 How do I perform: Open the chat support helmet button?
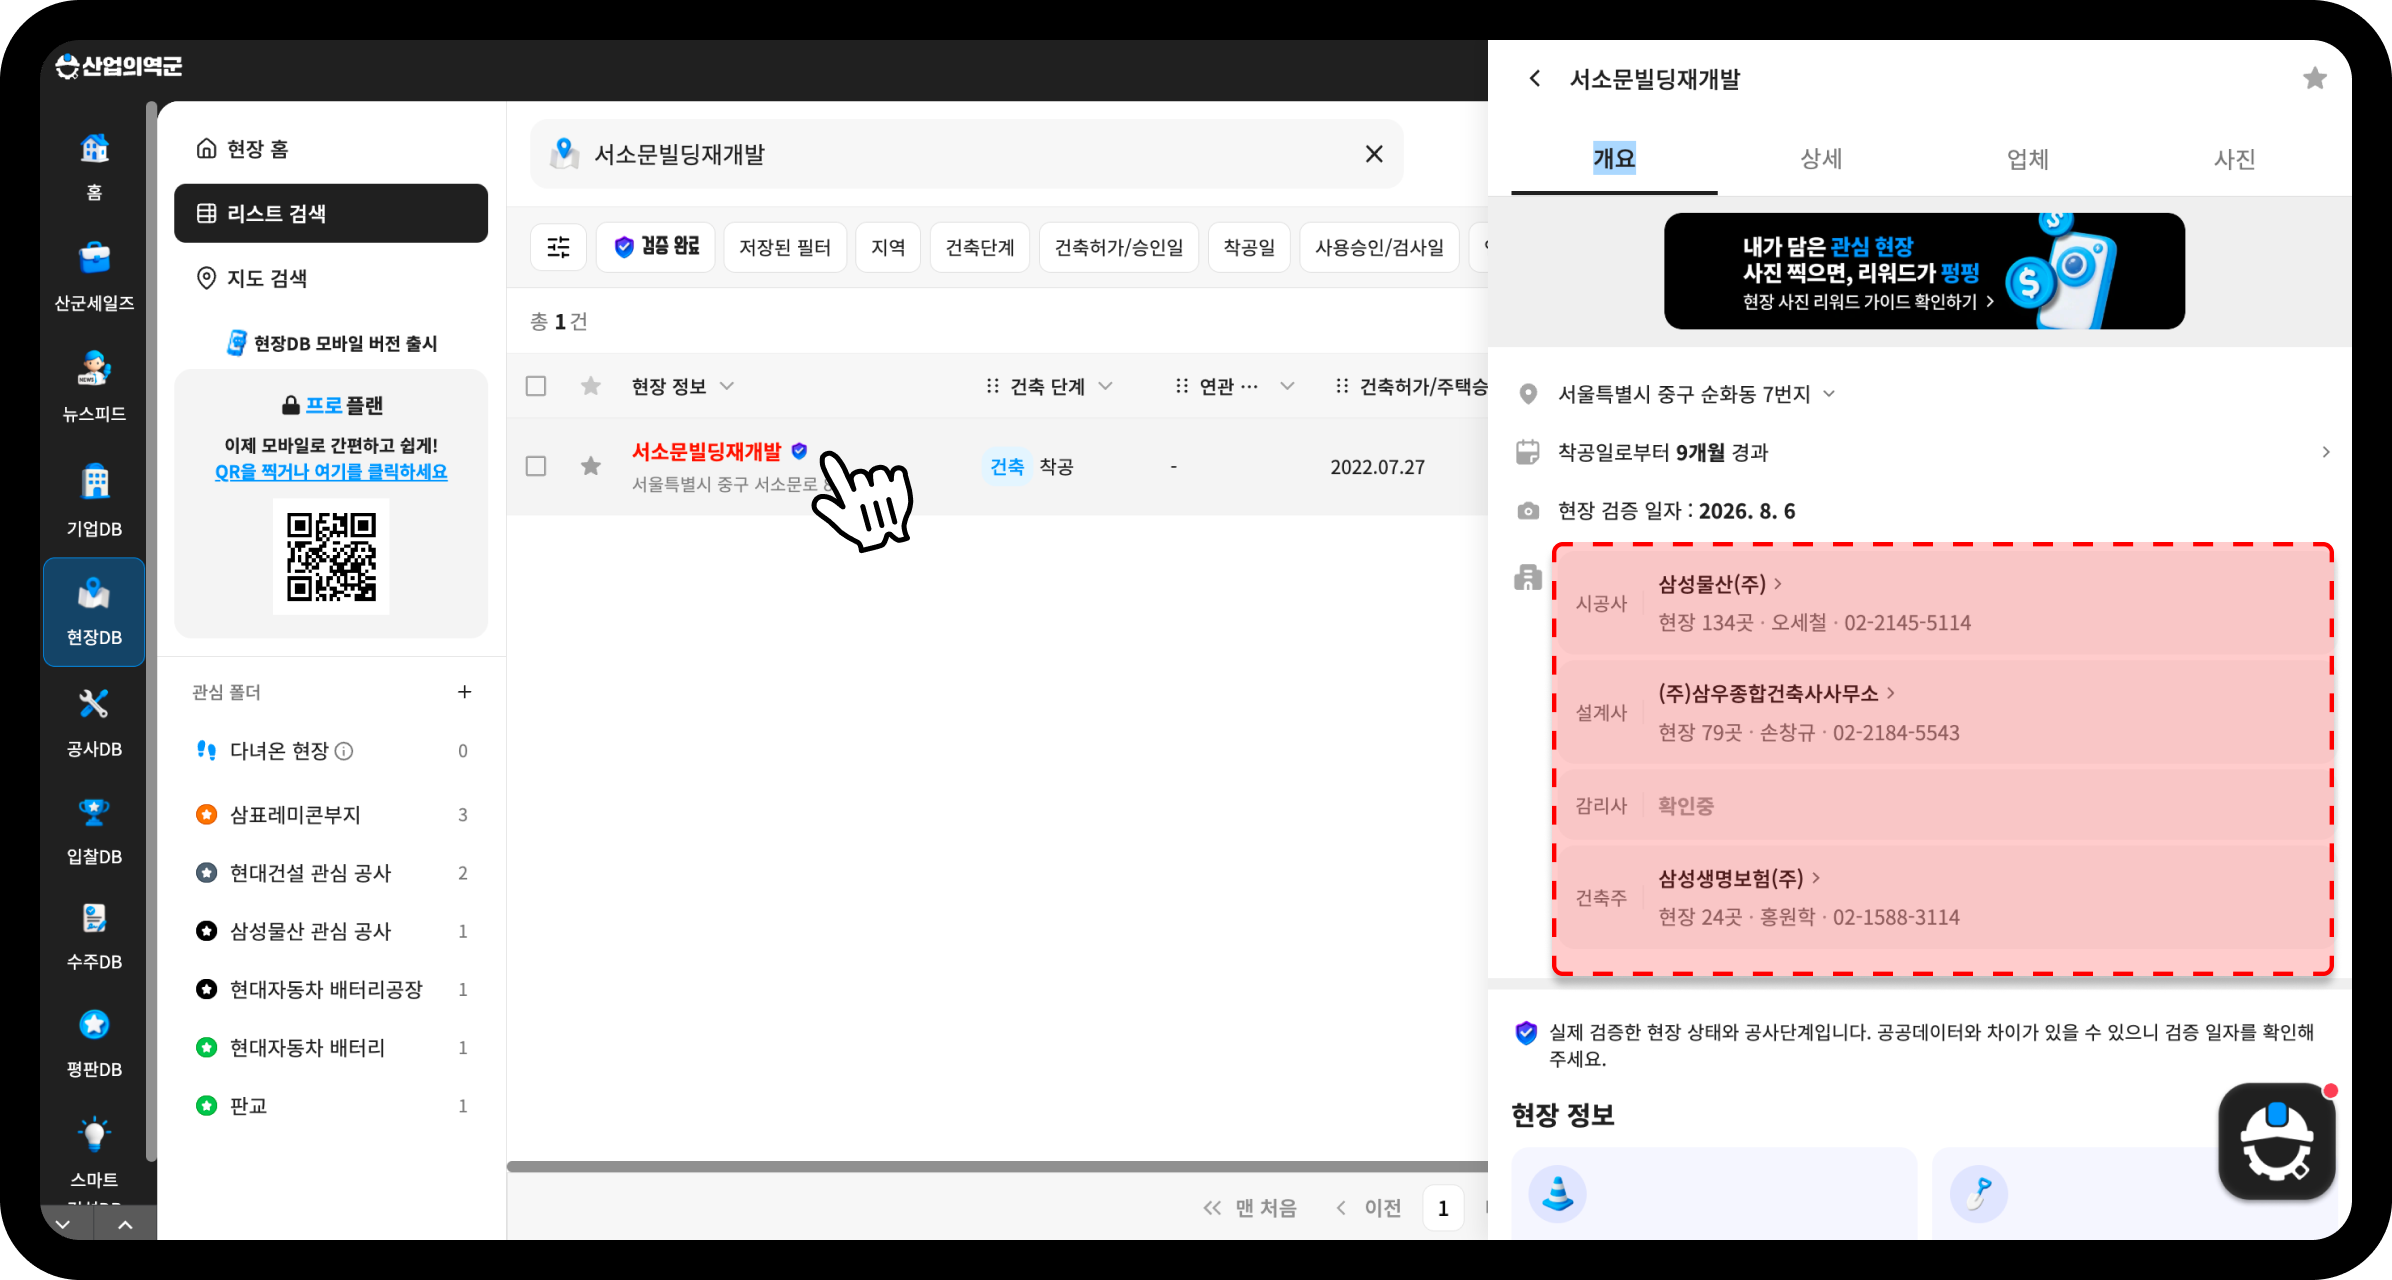point(2277,1141)
